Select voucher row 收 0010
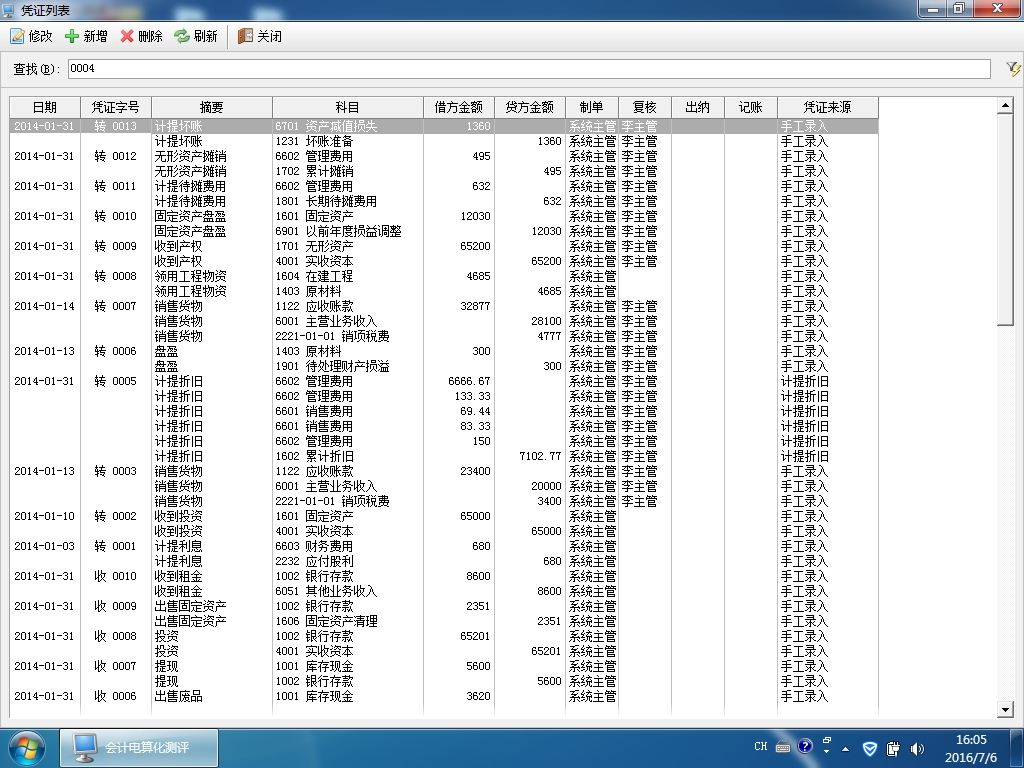 443,577
